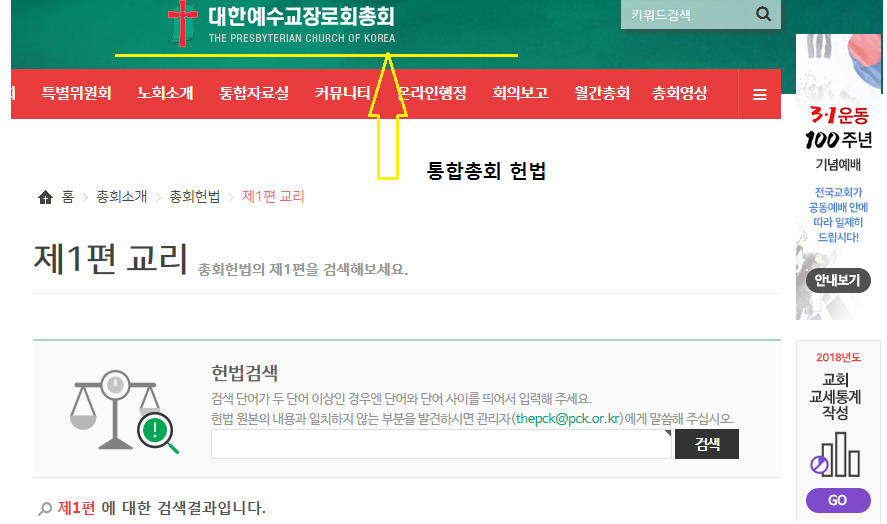Screen dimensions: 887x524
Task: Click the 총회헌법 breadcrumb link
Action: 195,197
